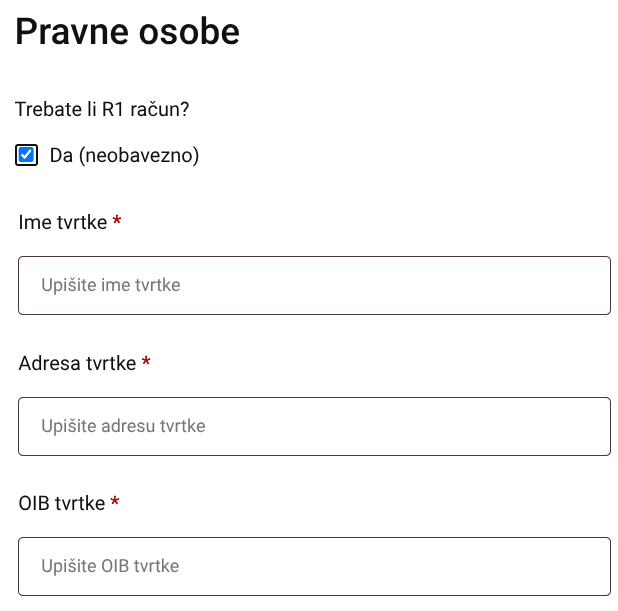618x611 pixels.
Task: Click the red asterisk beside Adresa tvrtke
Action: pos(146,363)
